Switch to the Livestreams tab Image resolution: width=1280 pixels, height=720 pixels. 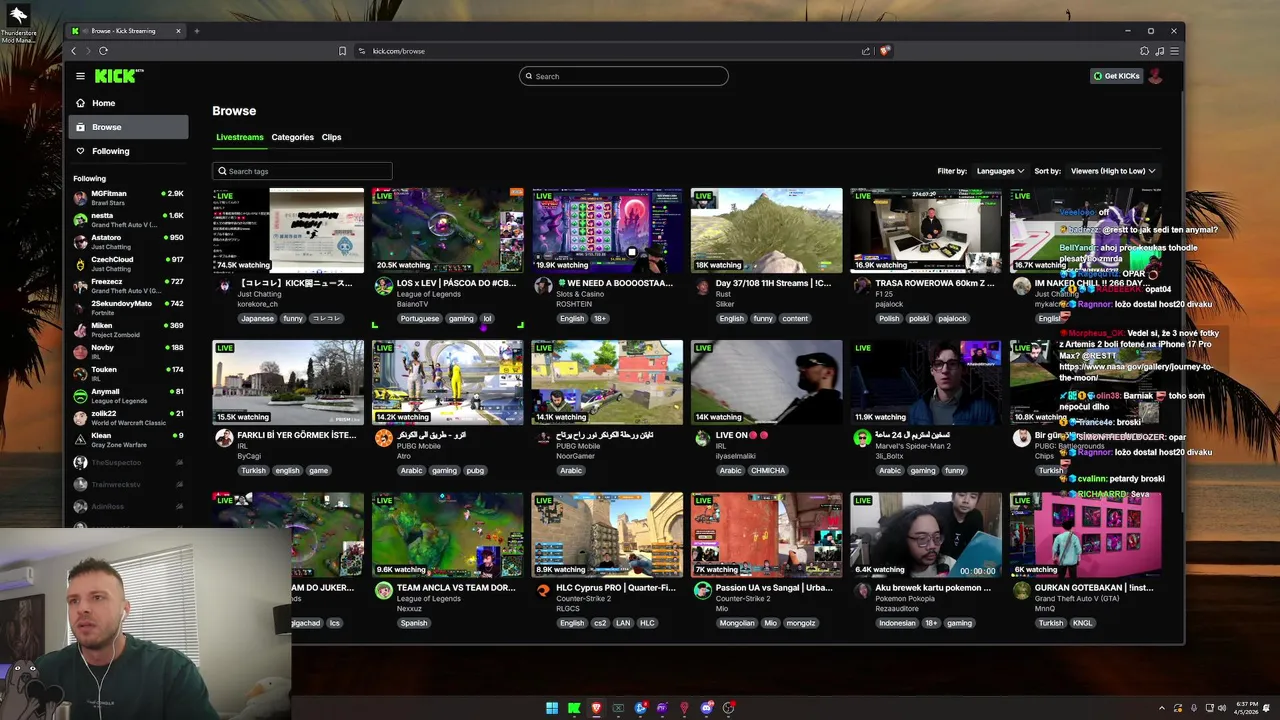[240, 137]
